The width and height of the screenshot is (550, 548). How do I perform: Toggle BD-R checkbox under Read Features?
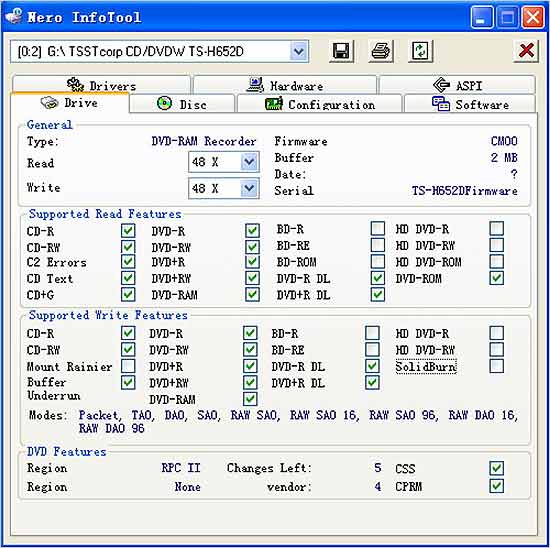coord(377,228)
